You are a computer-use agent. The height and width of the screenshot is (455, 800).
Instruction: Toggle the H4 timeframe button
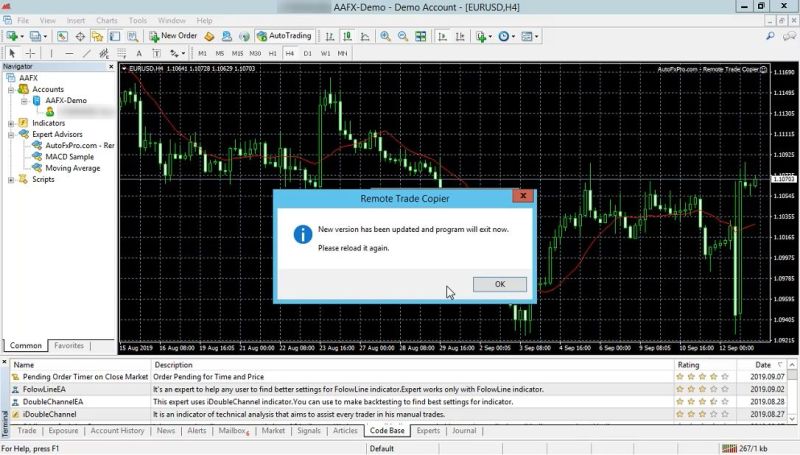tap(289, 53)
